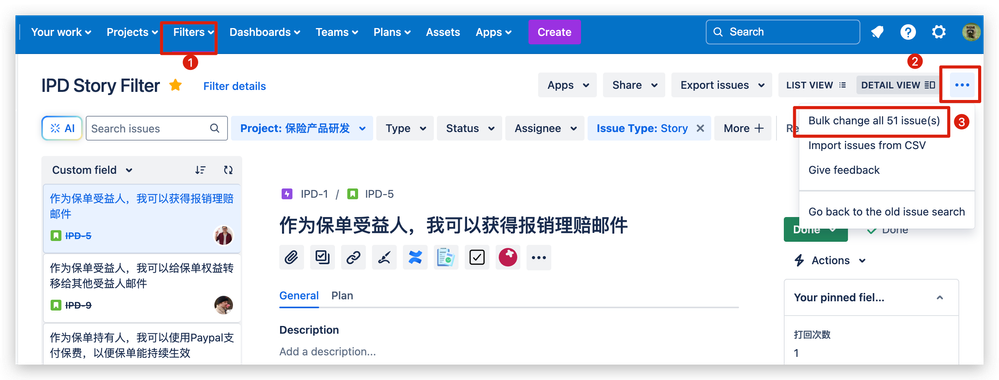Toggle the yellow star on IPD Story Filter
Image resolution: width=999 pixels, height=380 pixels.
coord(175,85)
